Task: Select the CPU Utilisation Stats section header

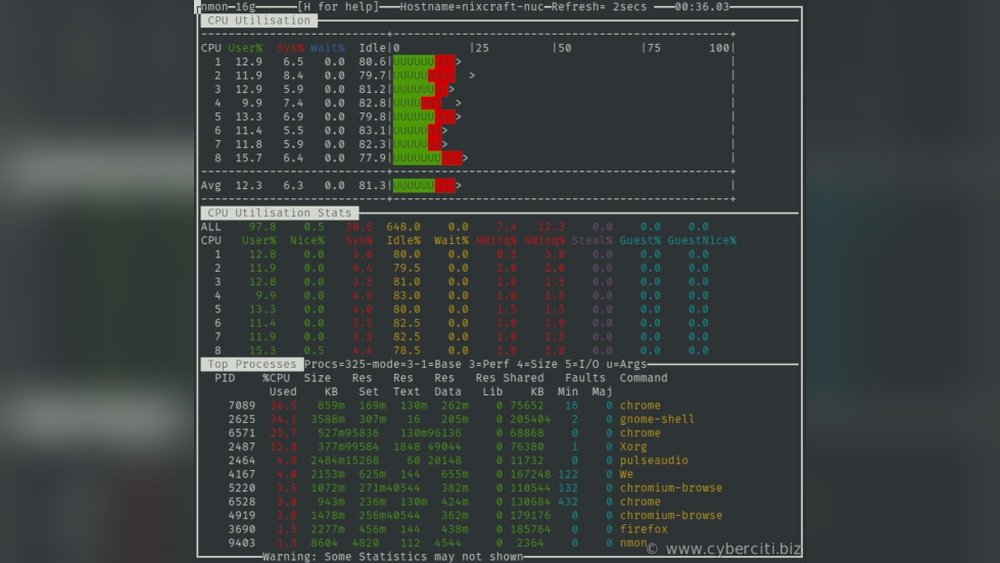Action: tap(279, 213)
